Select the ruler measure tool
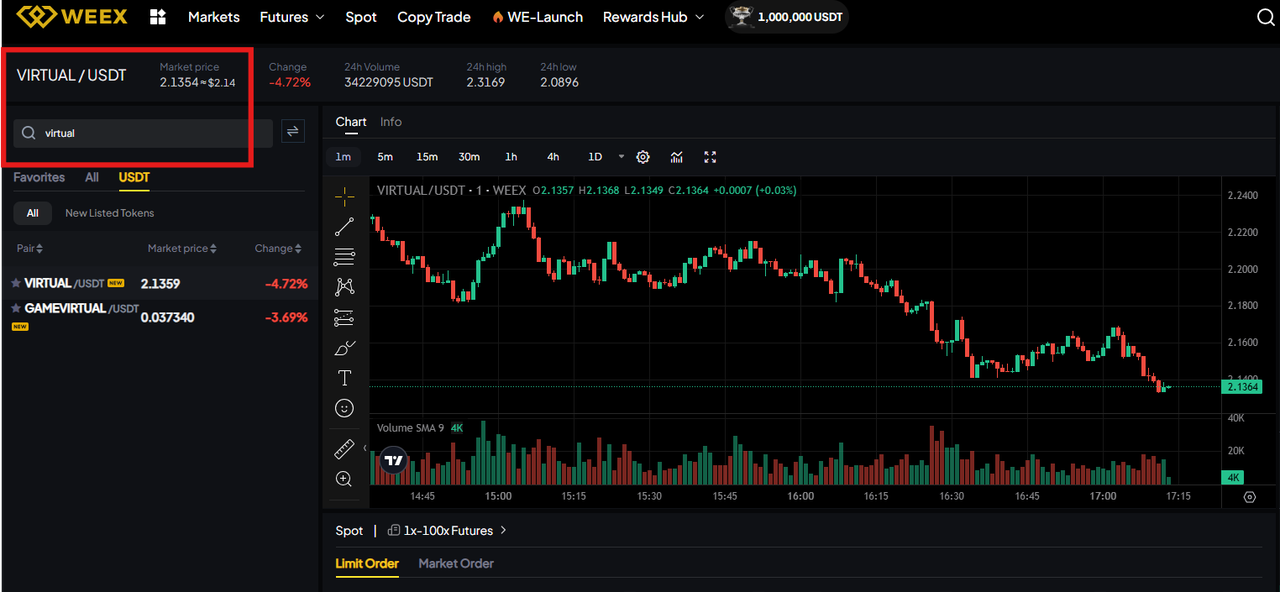This screenshot has width=1280, height=592. (x=344, y=449)
